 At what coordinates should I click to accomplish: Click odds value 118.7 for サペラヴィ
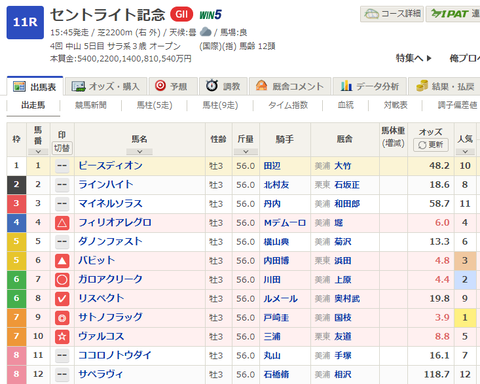[437, 375]
